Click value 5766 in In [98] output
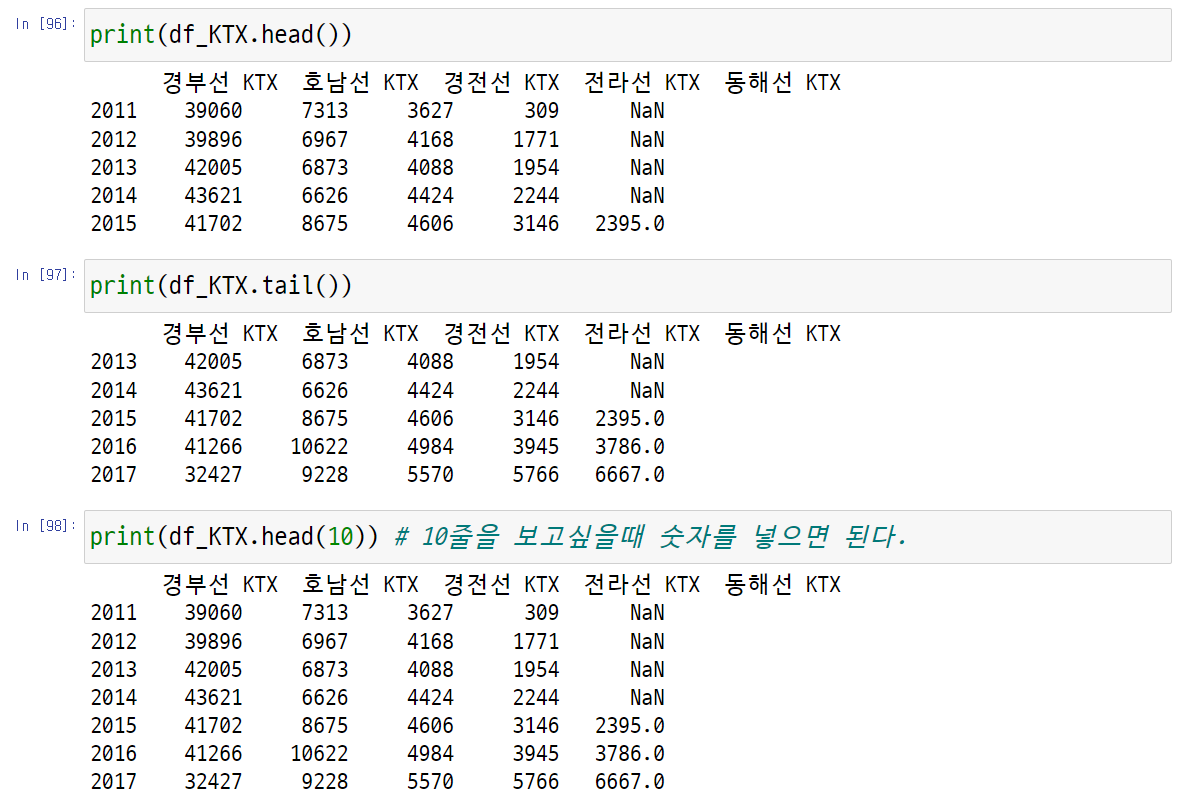The image size is (1180, 796). click(x=536, y=782)
